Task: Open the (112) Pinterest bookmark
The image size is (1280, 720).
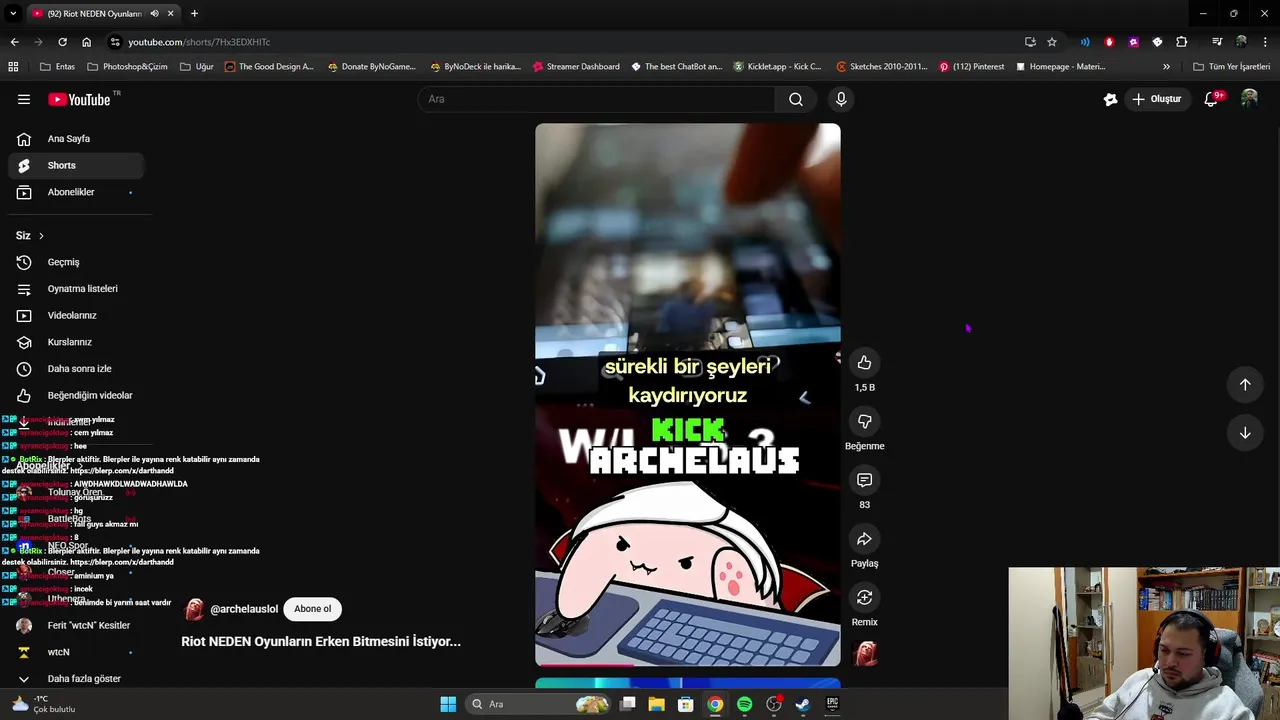Action: tap(971, 67)
